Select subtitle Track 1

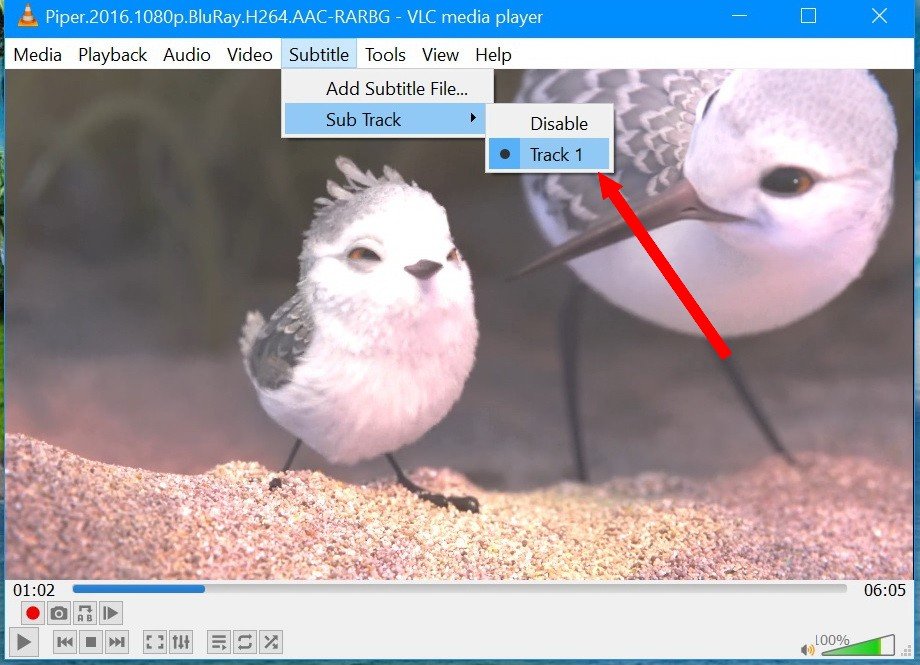coord(550,154)
